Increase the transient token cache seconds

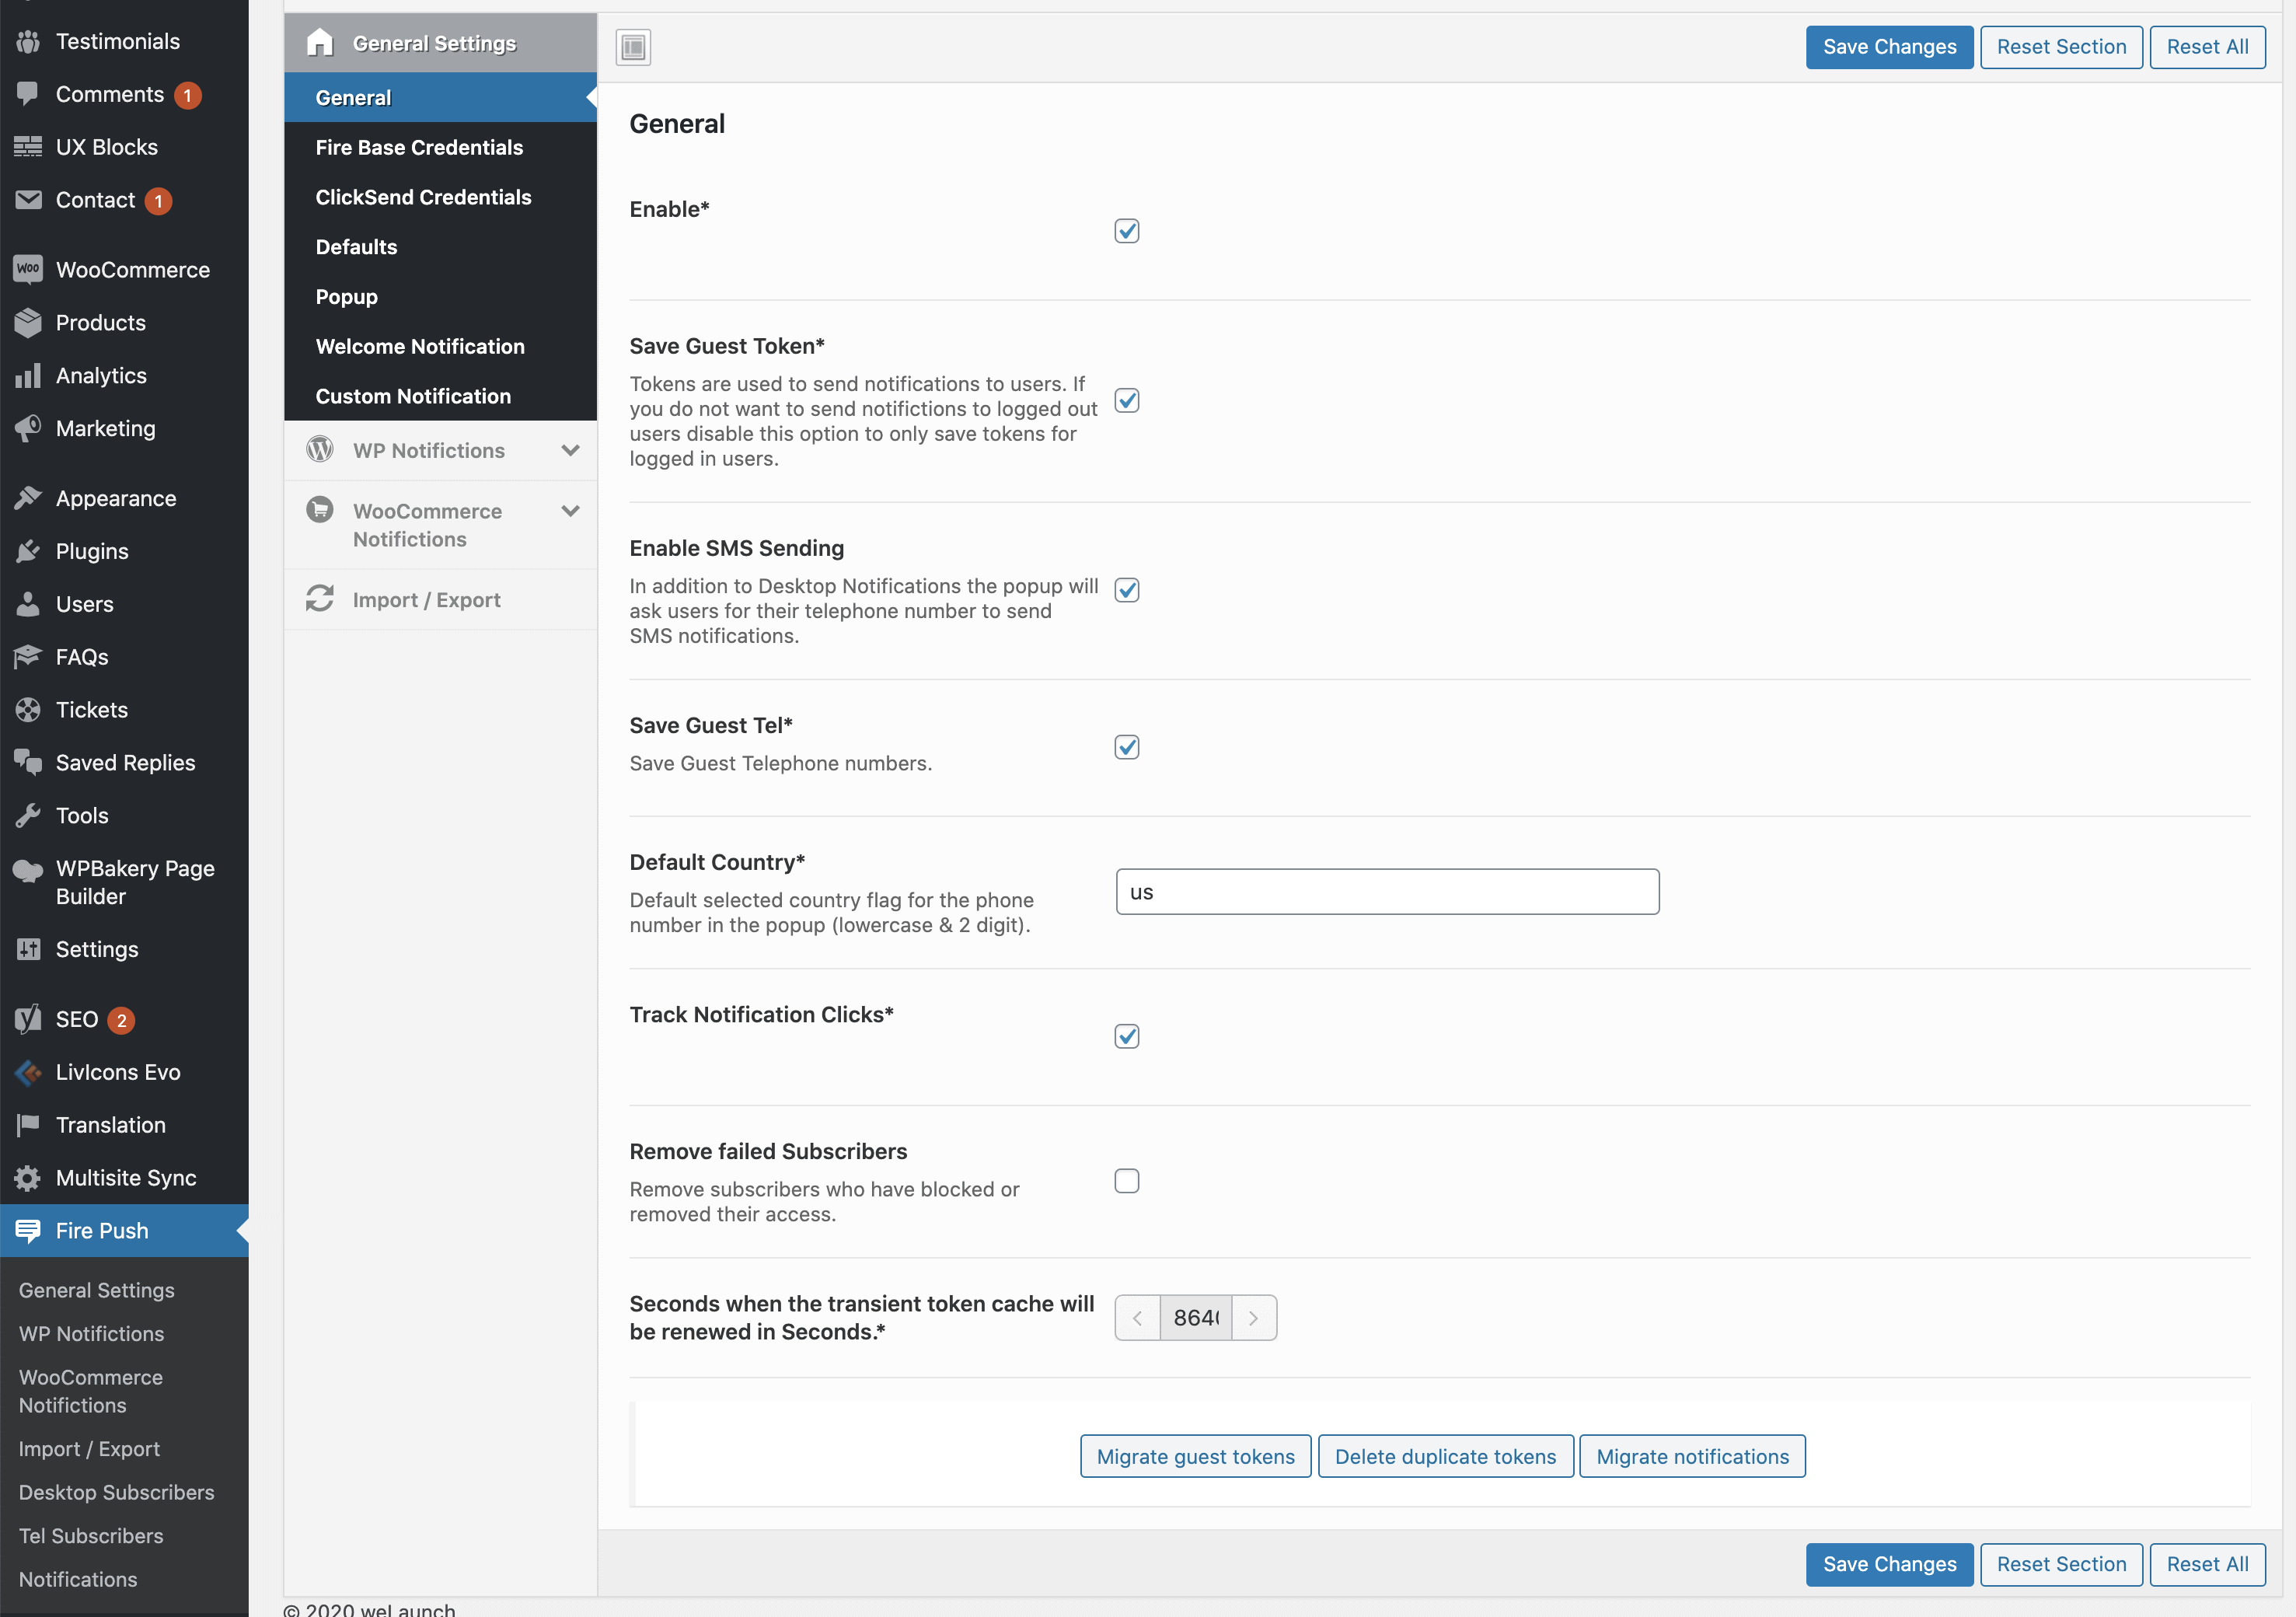point(1255,1318)
